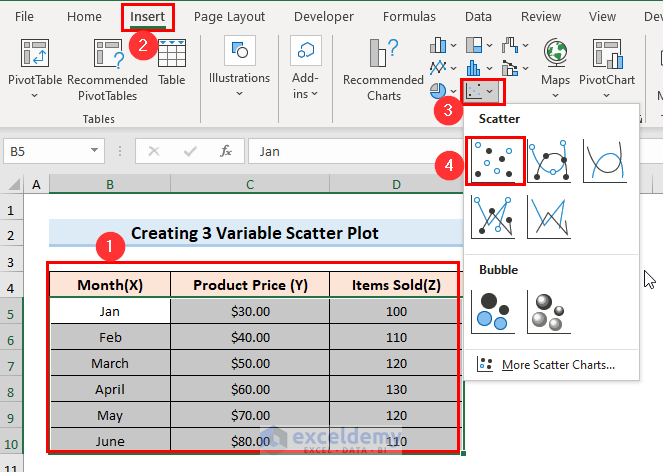This screenshot has height=472, width=663.
Task: Open the Add-ins dropdown
Action: [x=305, y=68]
